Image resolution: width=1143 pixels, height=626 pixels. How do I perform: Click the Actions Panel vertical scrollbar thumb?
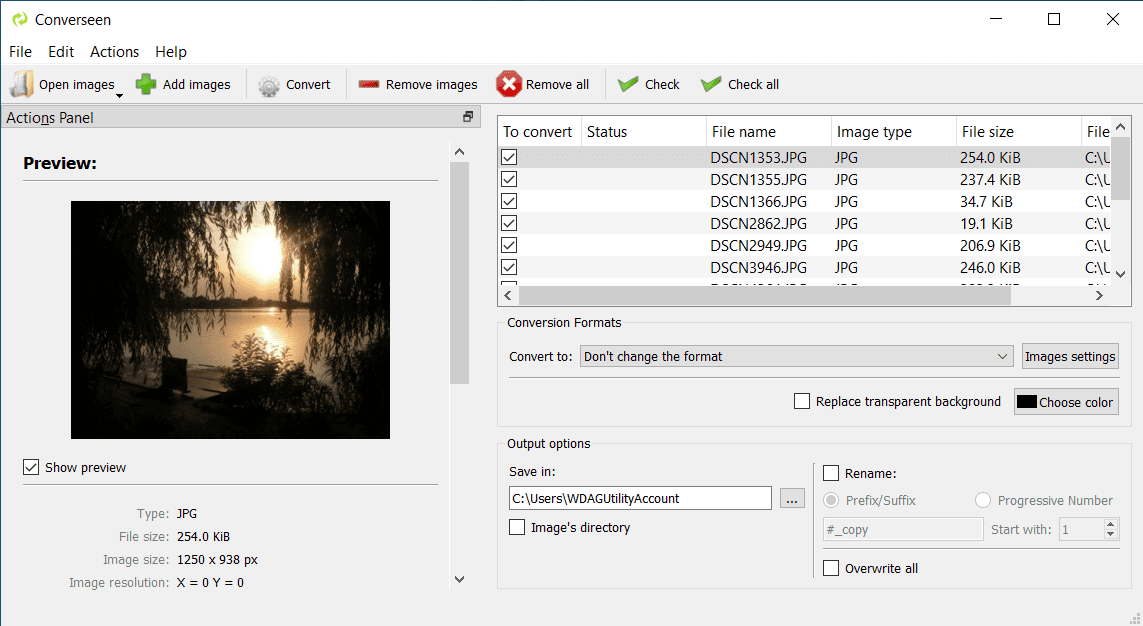point(459,273)
